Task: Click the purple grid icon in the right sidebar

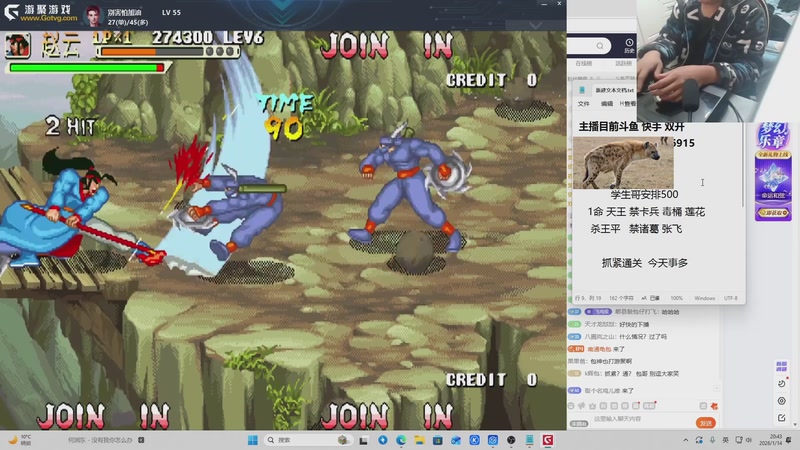Action: (781, 366)
